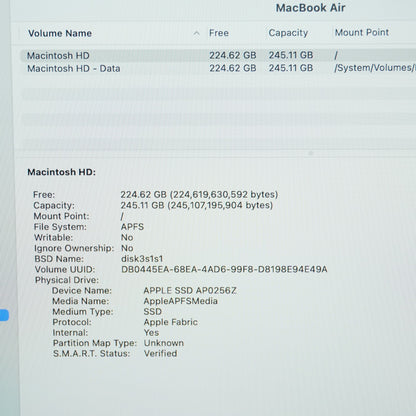Click the media name AppleAPFSMedia
The image size is (416, 416).
click(181, 301)
